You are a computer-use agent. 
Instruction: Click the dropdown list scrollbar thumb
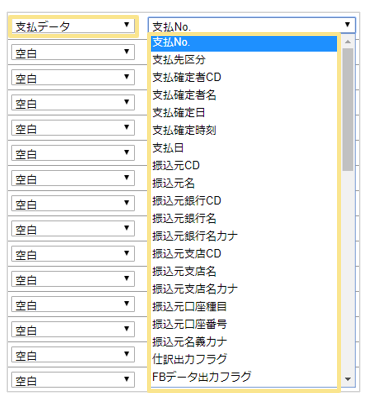pyautogui.click(x=348, y=110)
